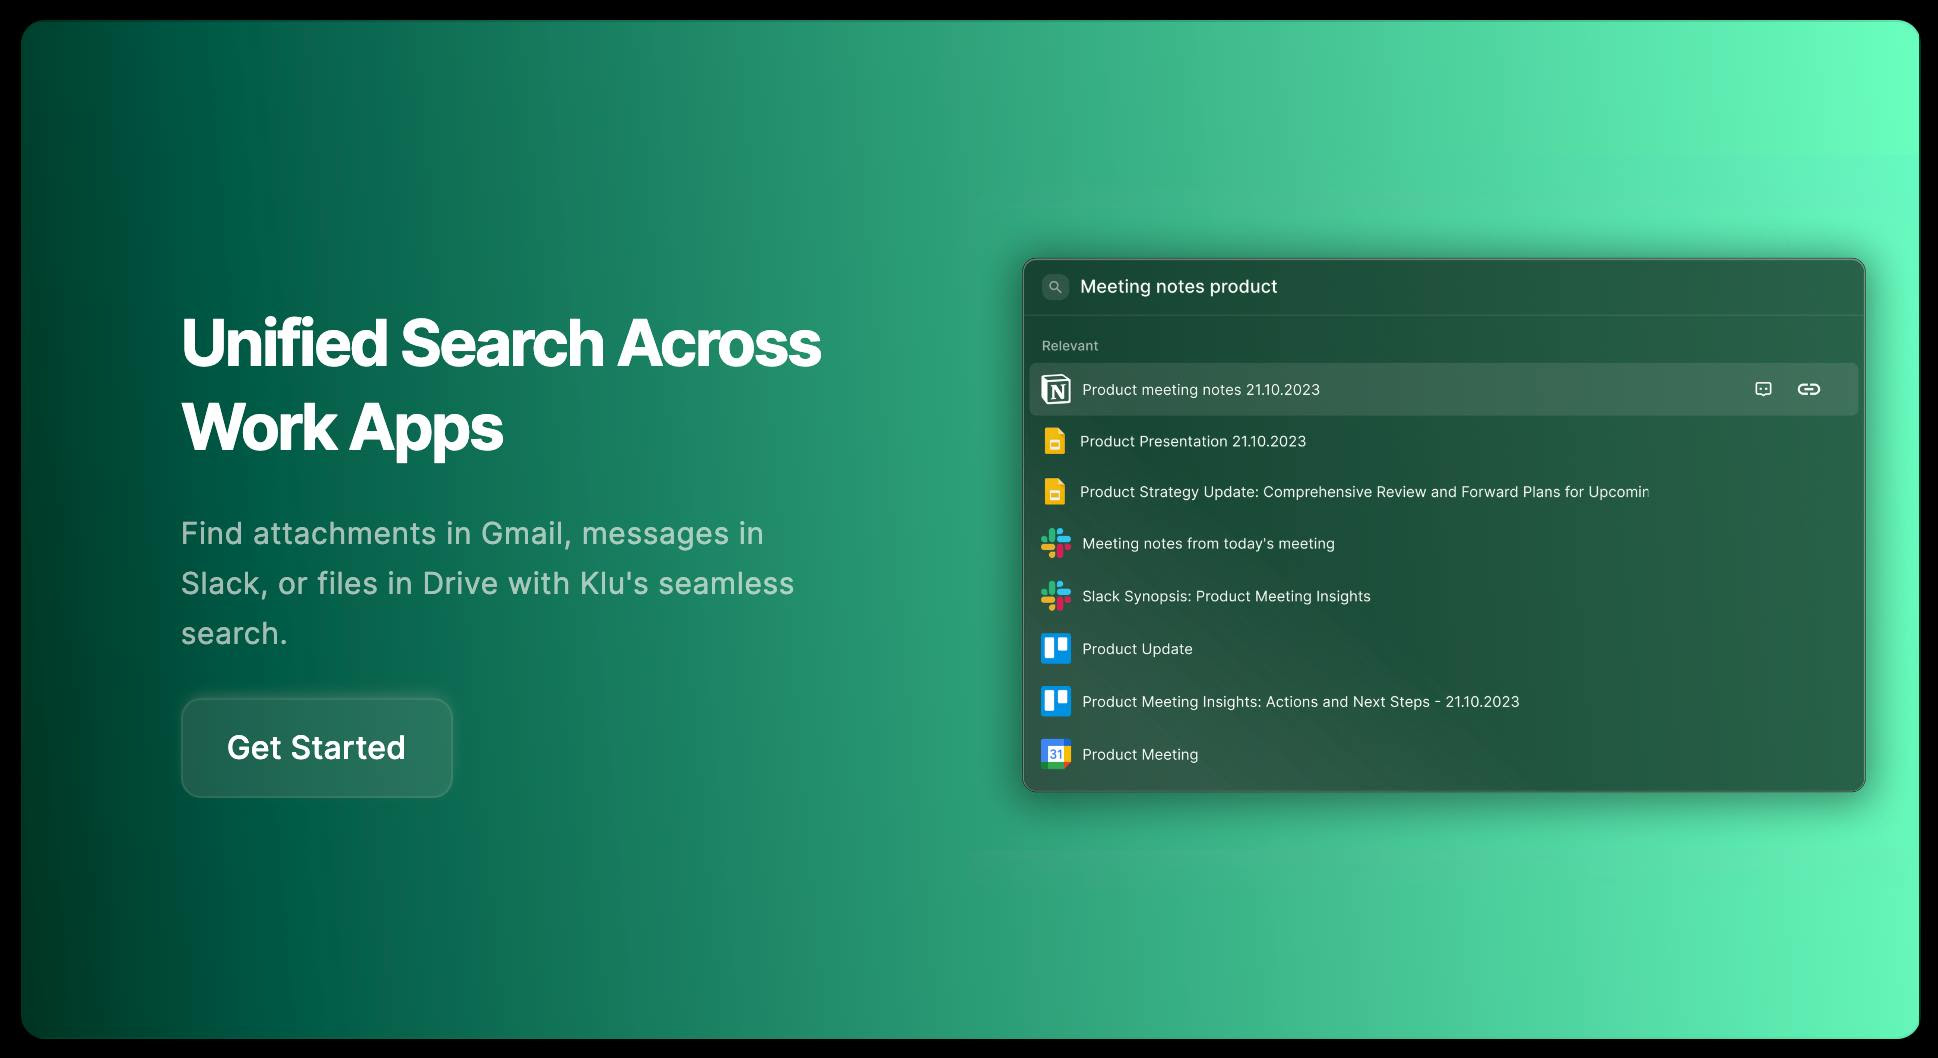The width and height of the screenshot is (1938, 1058).
Task: Click Google Slides icon beside Product Strategy Update
Action: [1054, 492]
